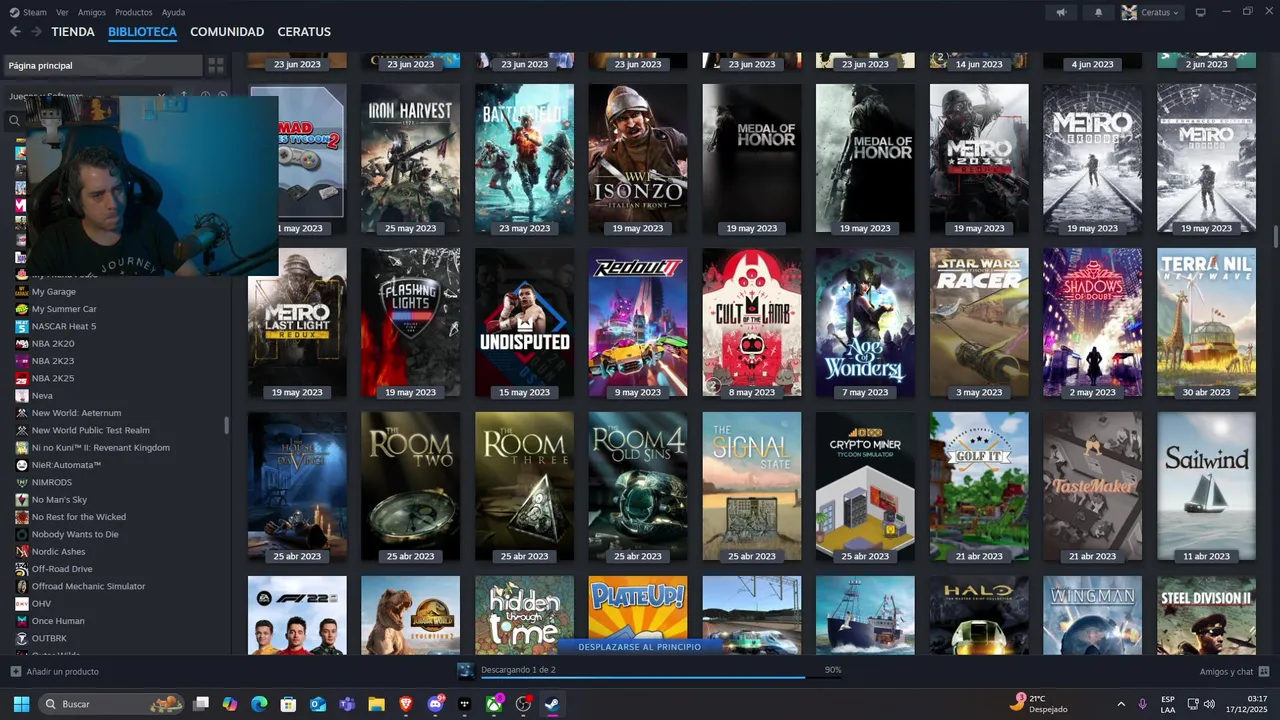Click the Página principal button
Image resolution: width=1280 pixels, height=720 pixels.
click(x=101, y=66)
